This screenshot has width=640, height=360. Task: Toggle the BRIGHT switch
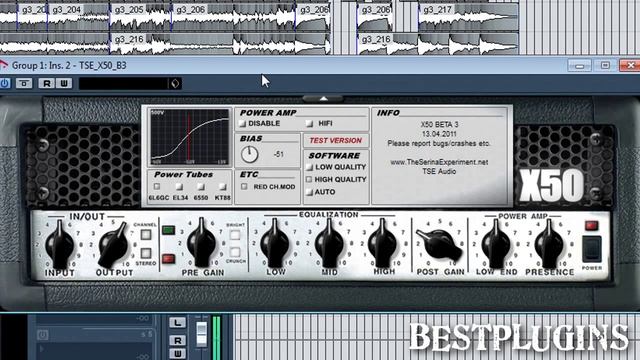coord(235,235)
